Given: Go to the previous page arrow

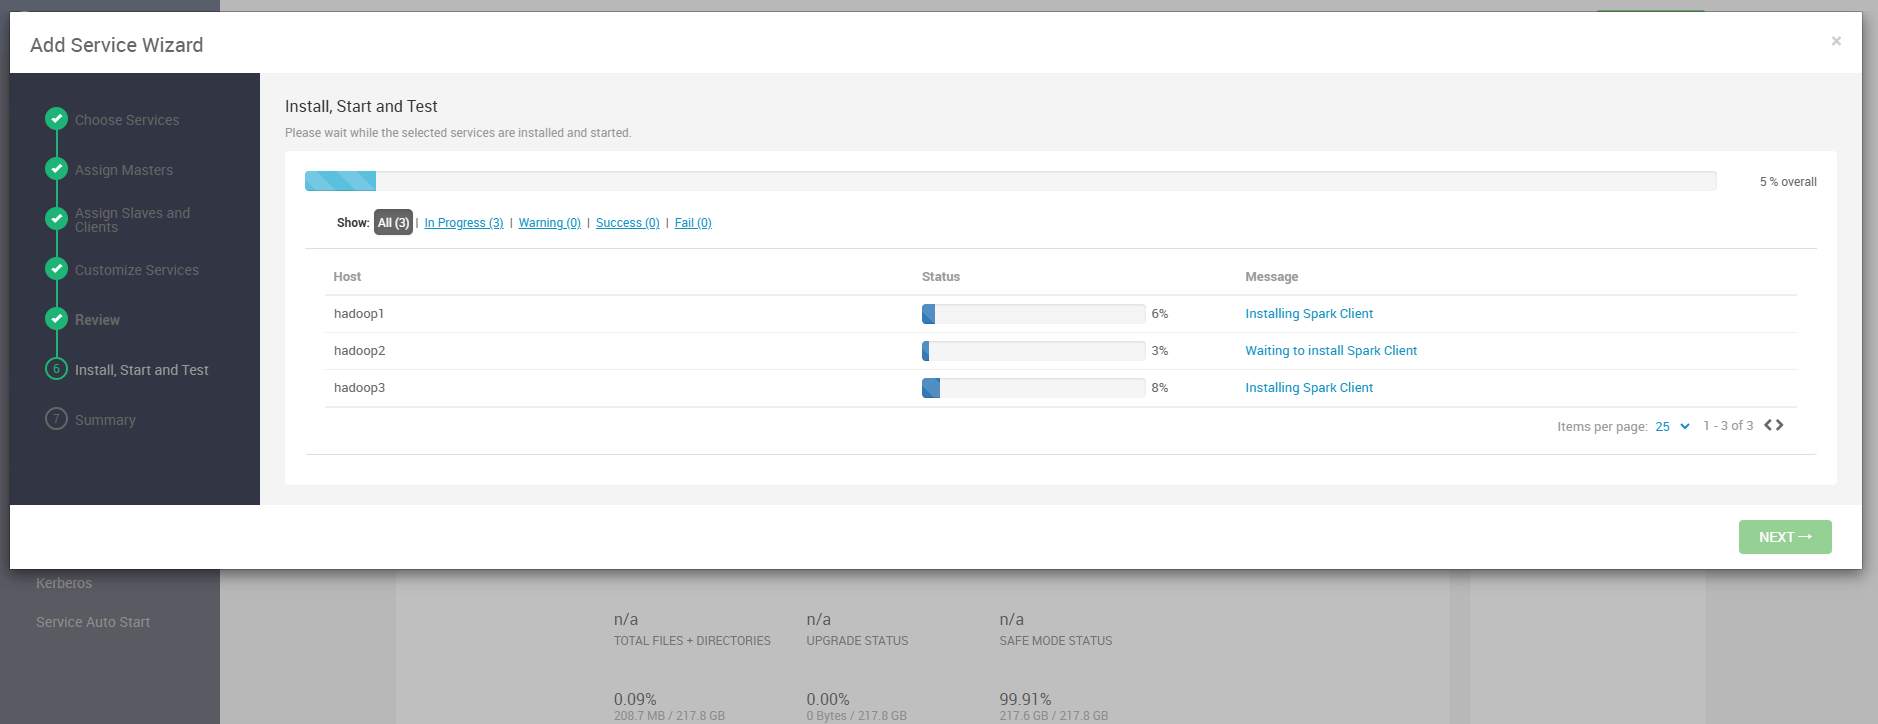Looking at the screenshot, I should [x=1768, y=425].
